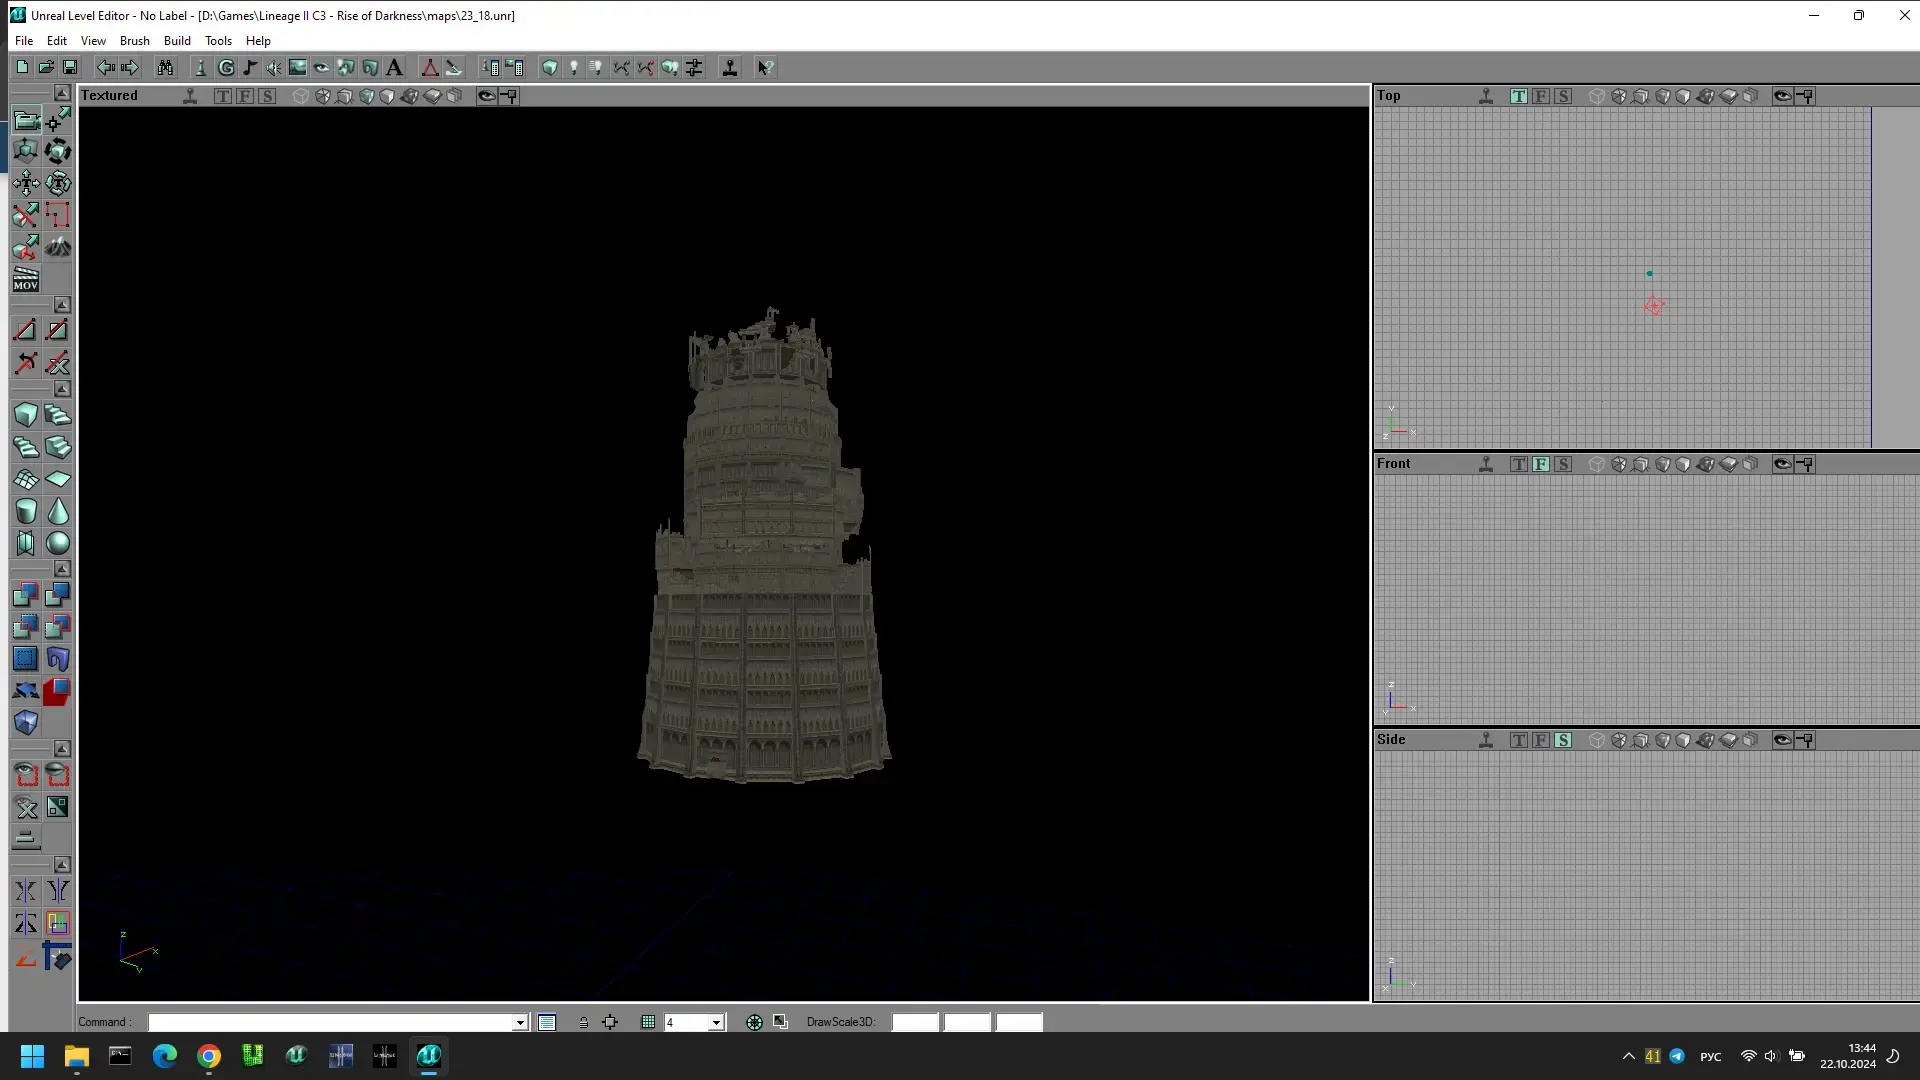Image resolution: width=1920 pixels, height=1080 pixels.
Task: Select the Actor Rotate tool
Action: [58, 152]
